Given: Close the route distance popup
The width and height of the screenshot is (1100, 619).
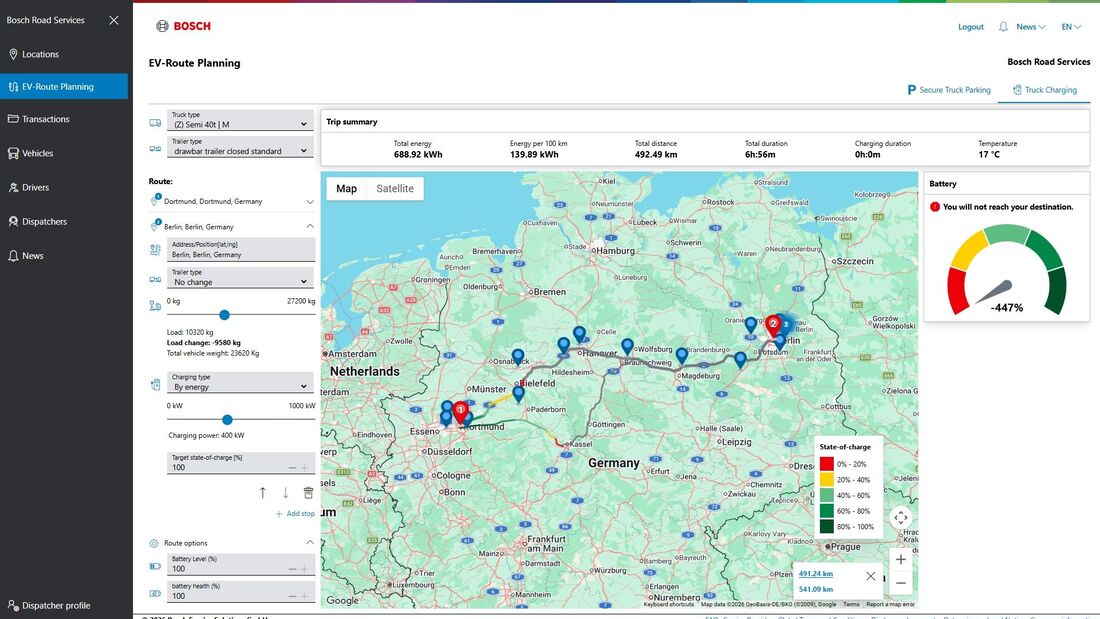Looking at the screenshot, I should tap(871, 576).
